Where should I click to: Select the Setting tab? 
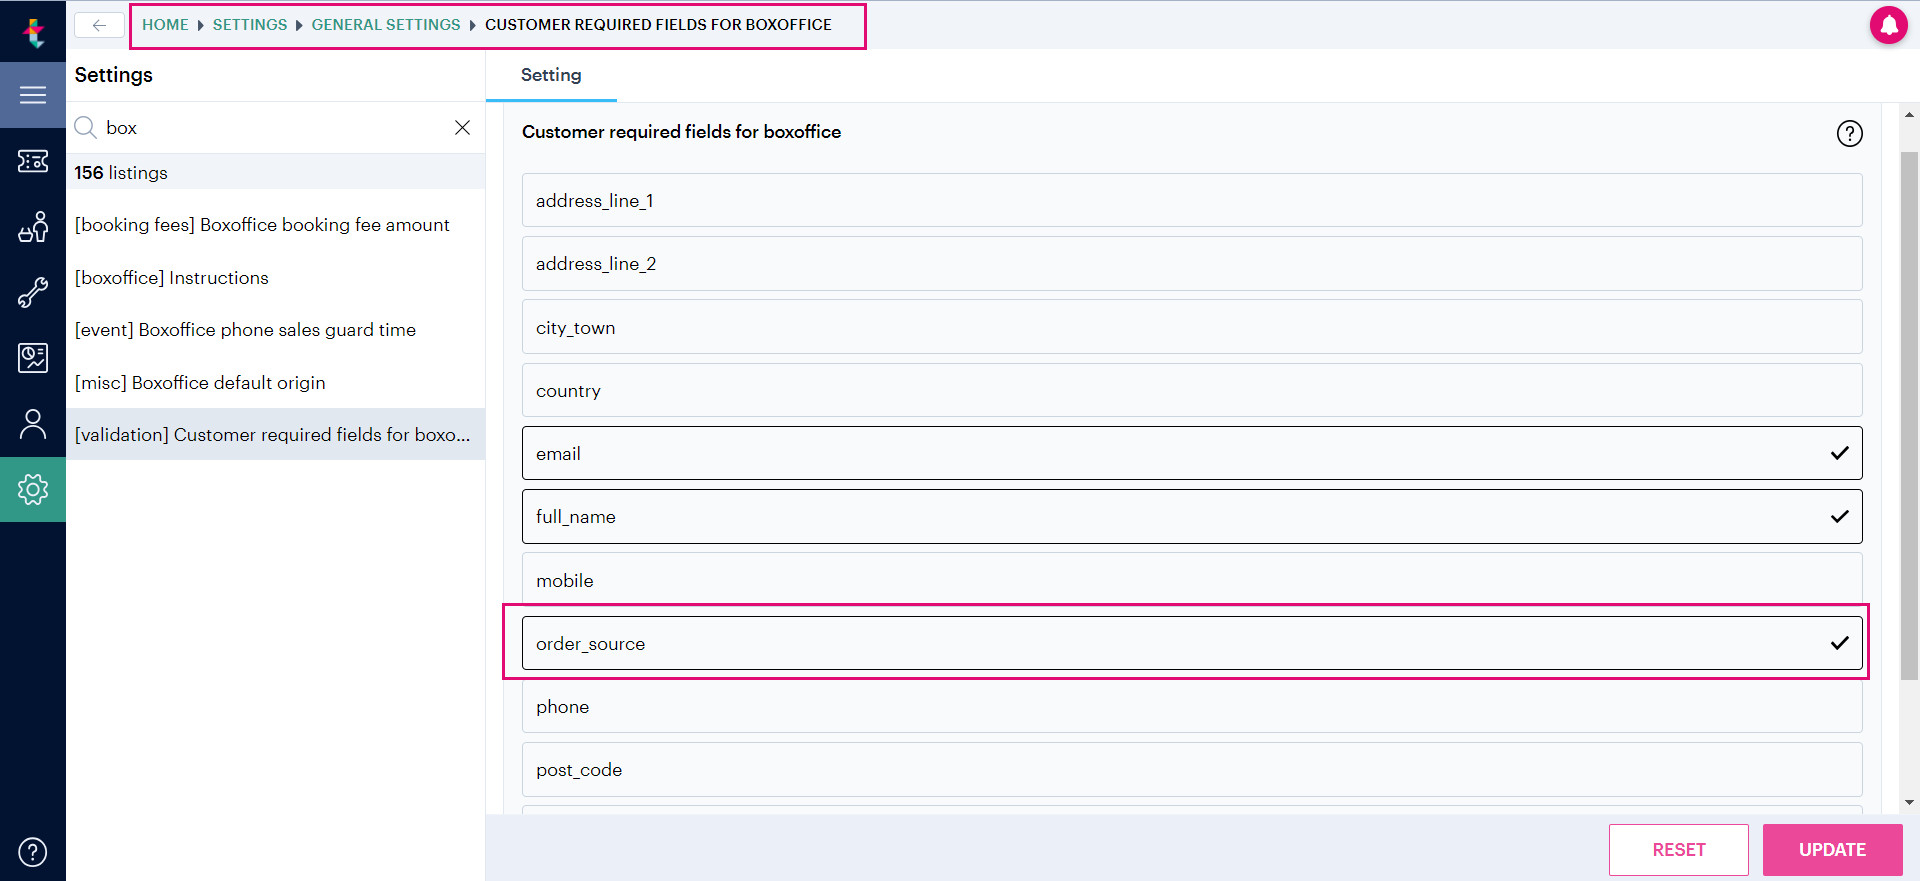coord(551,75)
